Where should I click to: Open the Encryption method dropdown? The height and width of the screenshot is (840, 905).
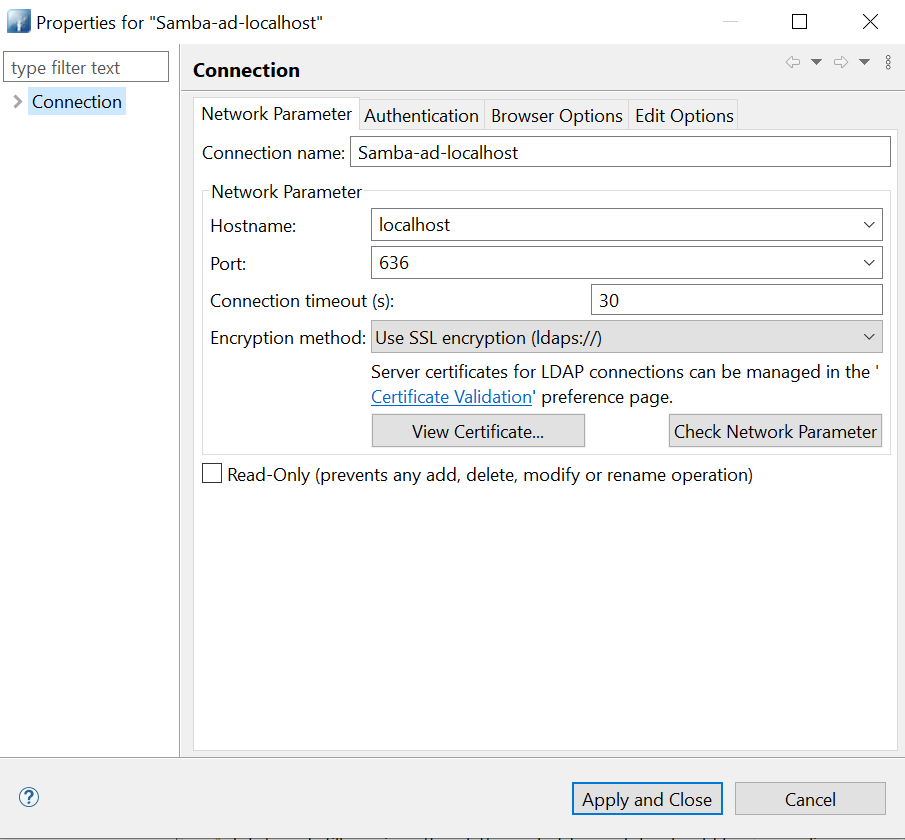coord(627,337)
